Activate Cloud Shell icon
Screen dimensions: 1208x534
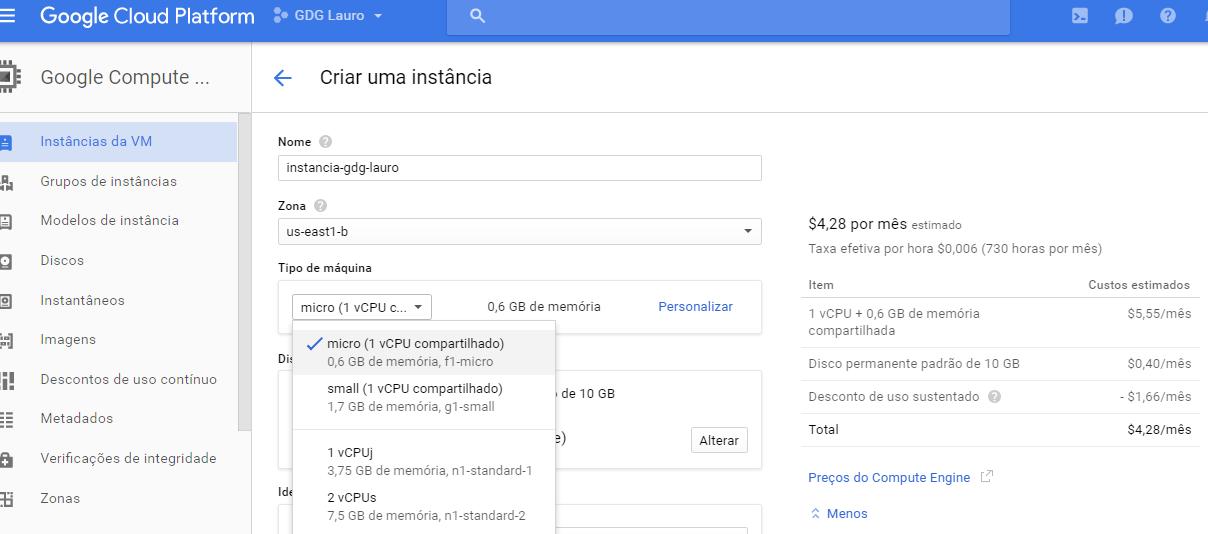pyautogui.click(x=1080, y=16)
